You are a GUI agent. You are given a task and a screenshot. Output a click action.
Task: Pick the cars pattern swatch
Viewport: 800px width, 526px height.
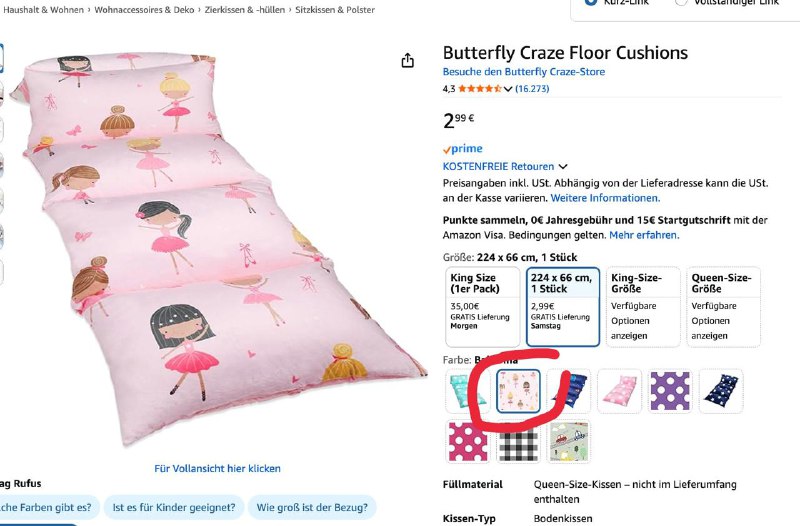pyautogui.click(x=568, y=442)
